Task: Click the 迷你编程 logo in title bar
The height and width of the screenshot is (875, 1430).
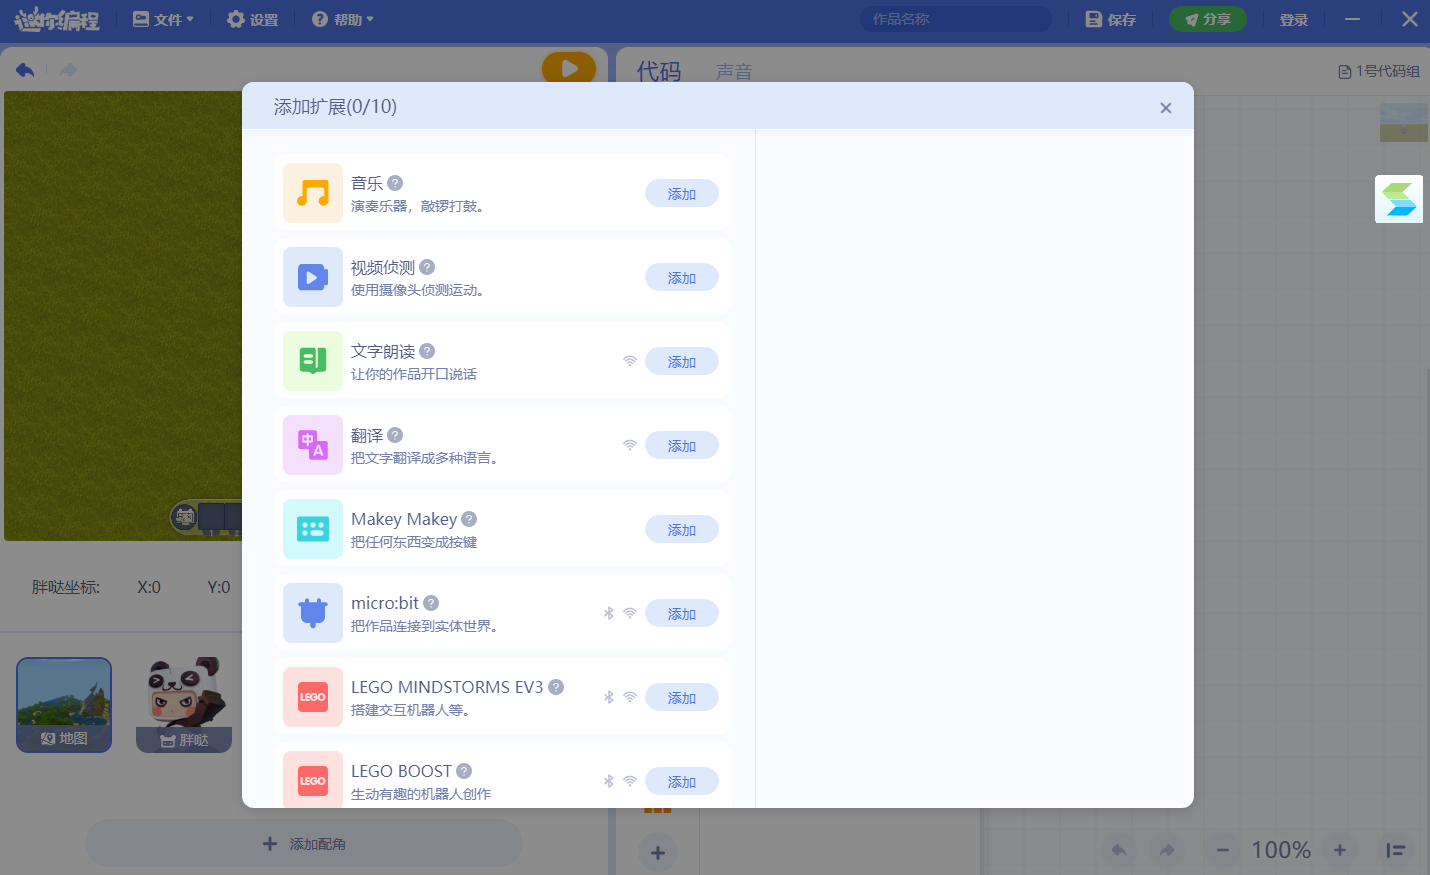Action: click(57, 19)
